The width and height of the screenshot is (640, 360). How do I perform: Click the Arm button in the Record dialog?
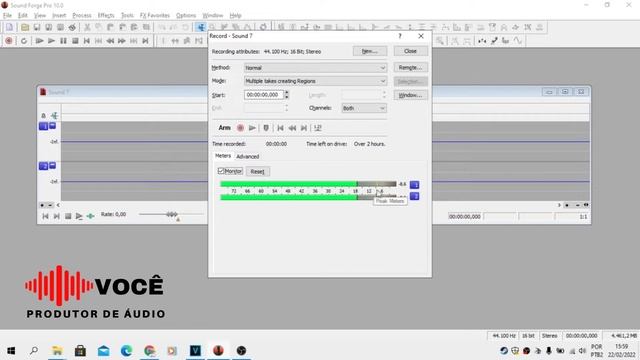(x=224, y=128)
